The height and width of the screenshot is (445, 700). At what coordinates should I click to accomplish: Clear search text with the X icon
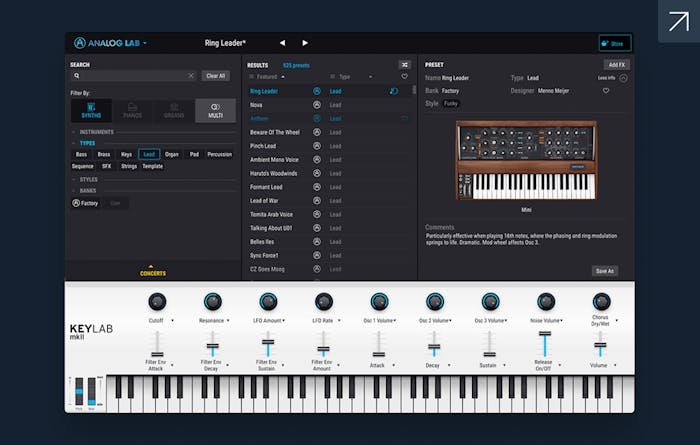pos(191,76)
